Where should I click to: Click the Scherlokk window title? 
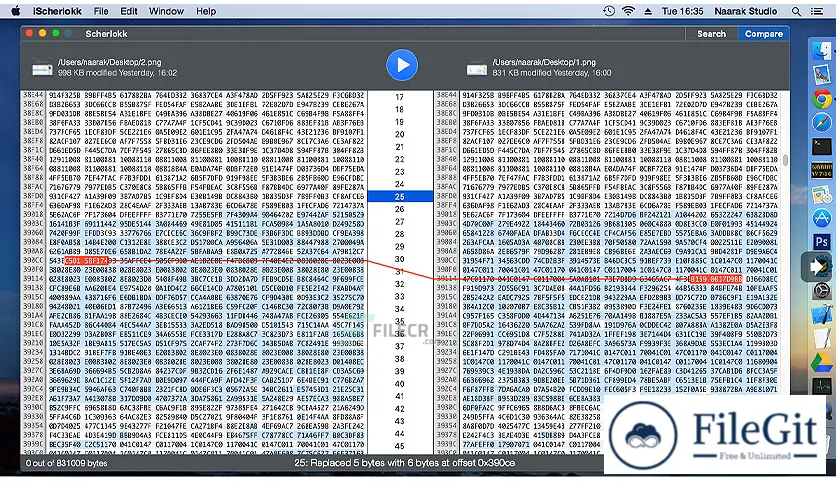[x=106, y=34]
